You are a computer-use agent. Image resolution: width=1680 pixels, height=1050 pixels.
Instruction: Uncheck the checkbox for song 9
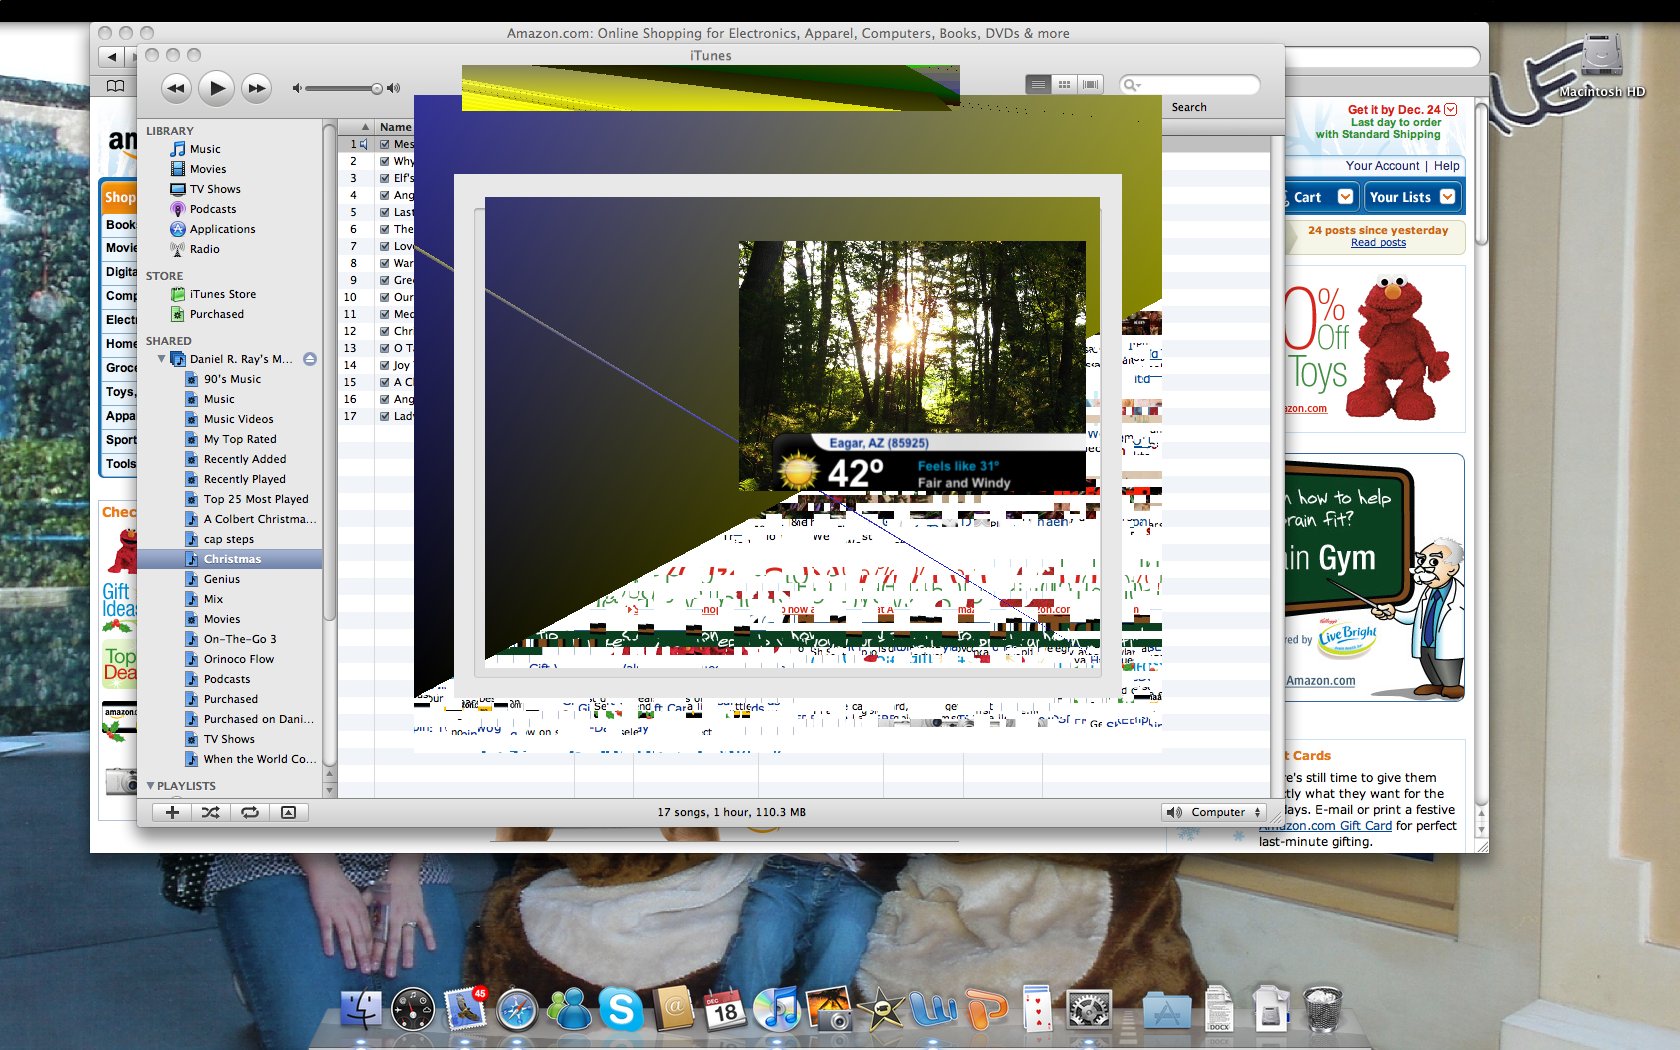(384, 280)
